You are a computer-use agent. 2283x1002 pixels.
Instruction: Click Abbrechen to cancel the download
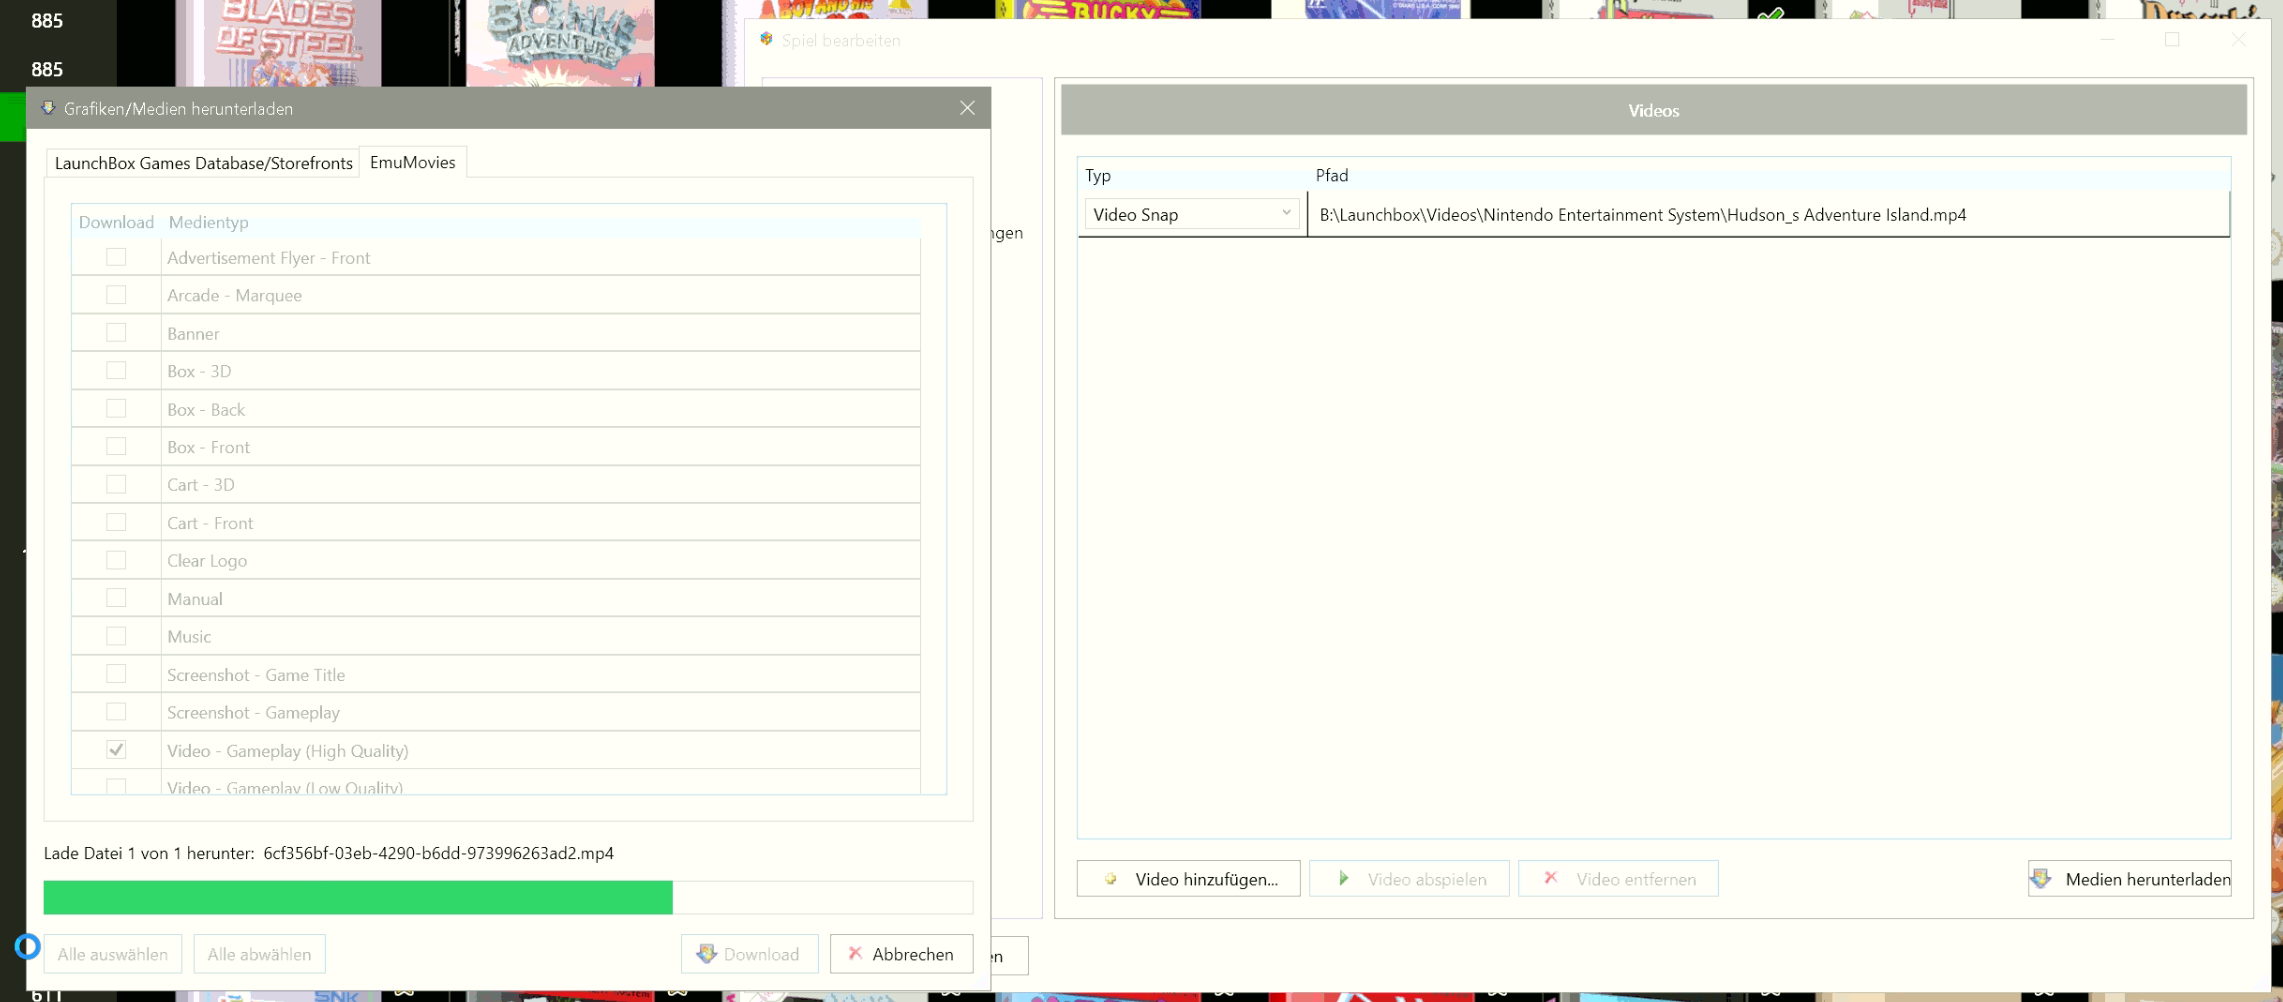point(901,954)
